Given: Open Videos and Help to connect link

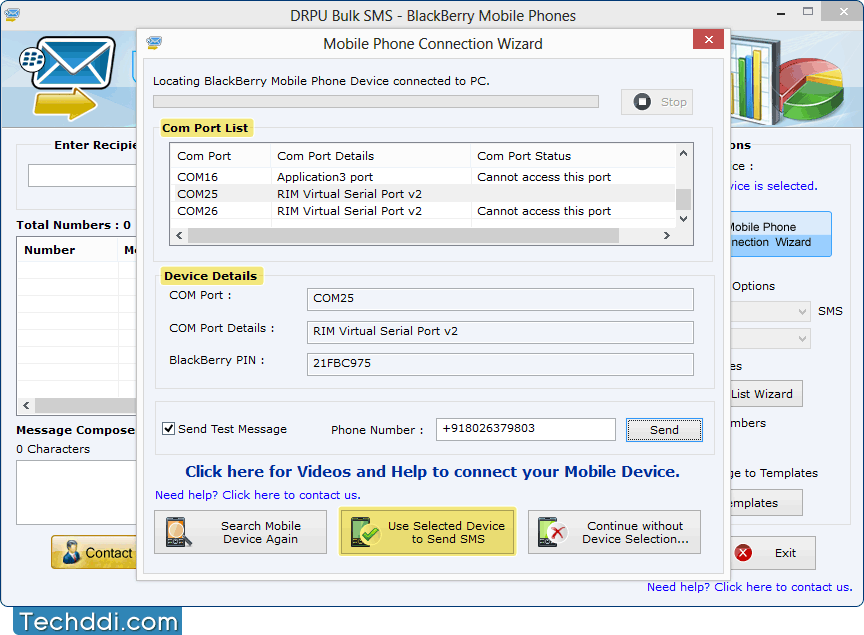Looking at the screenshot, I should pos(432,472).
